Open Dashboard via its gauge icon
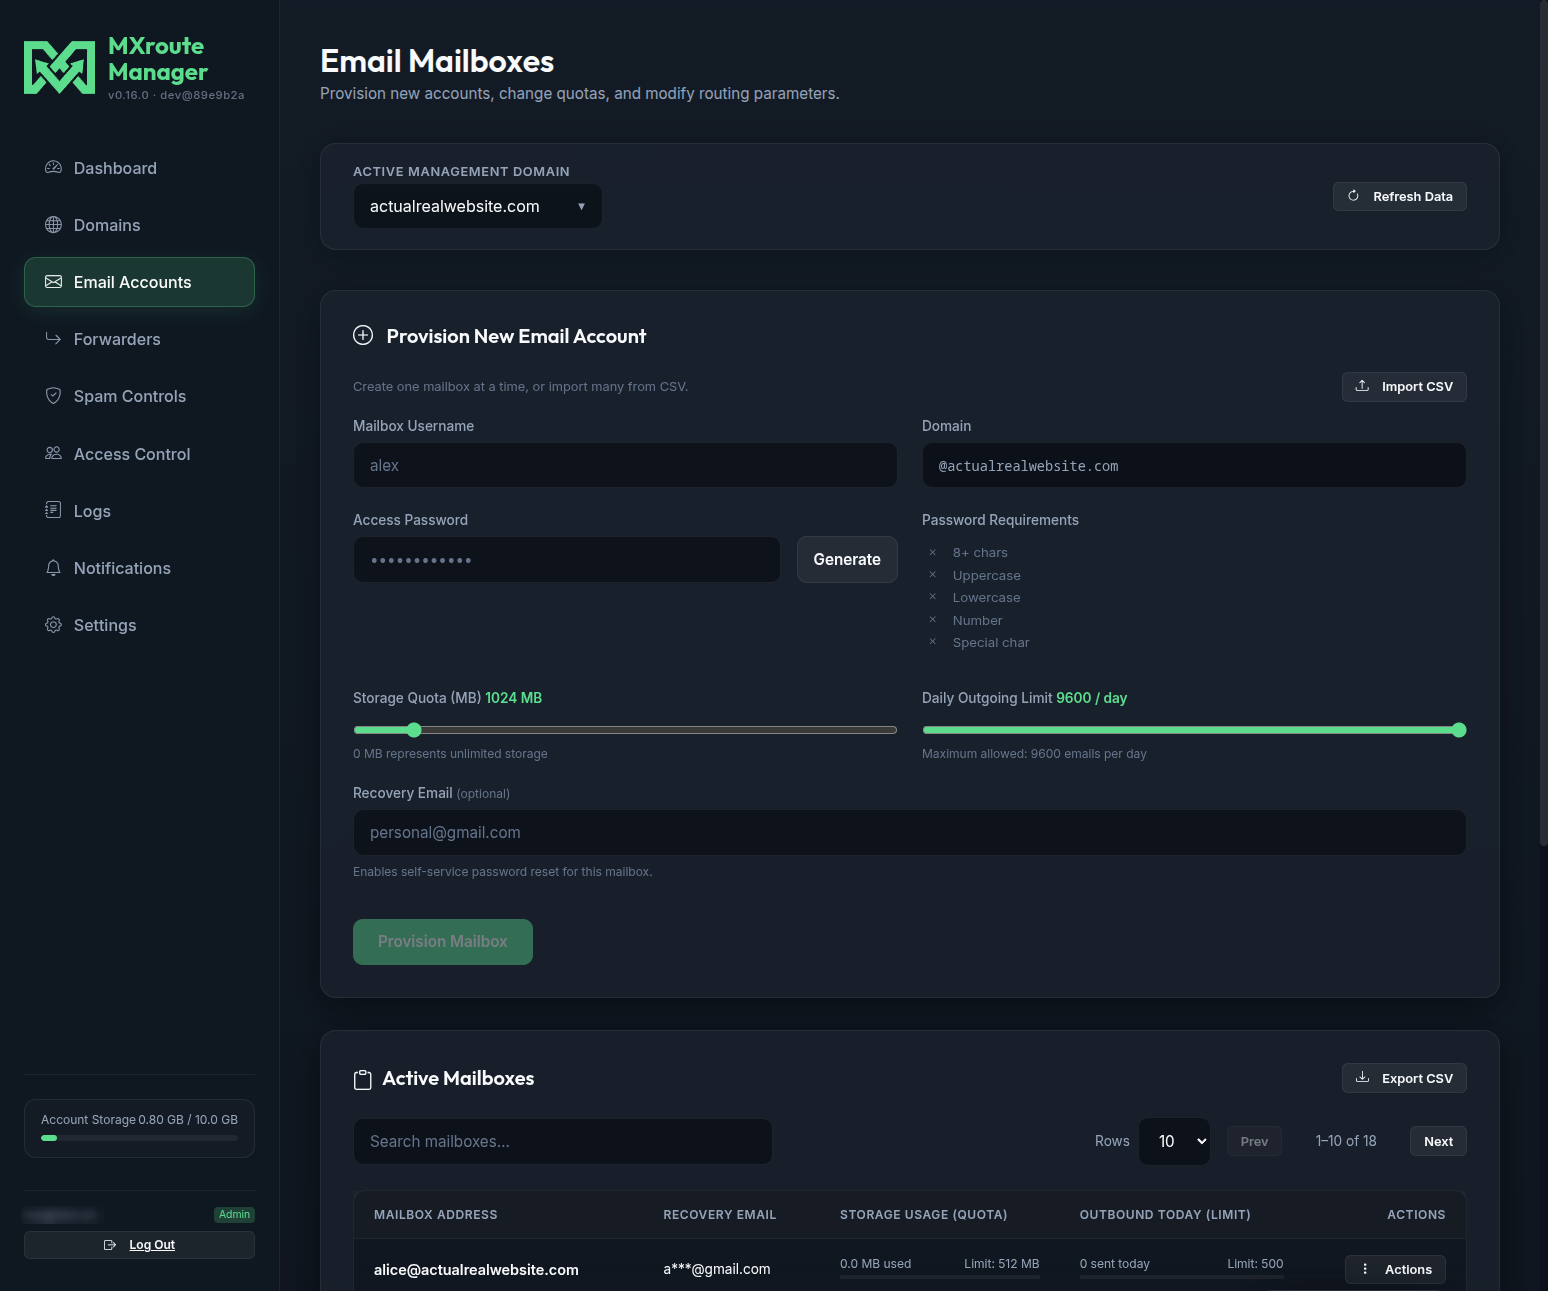This screenshot has width=1548, height=1291. [53, 168]
